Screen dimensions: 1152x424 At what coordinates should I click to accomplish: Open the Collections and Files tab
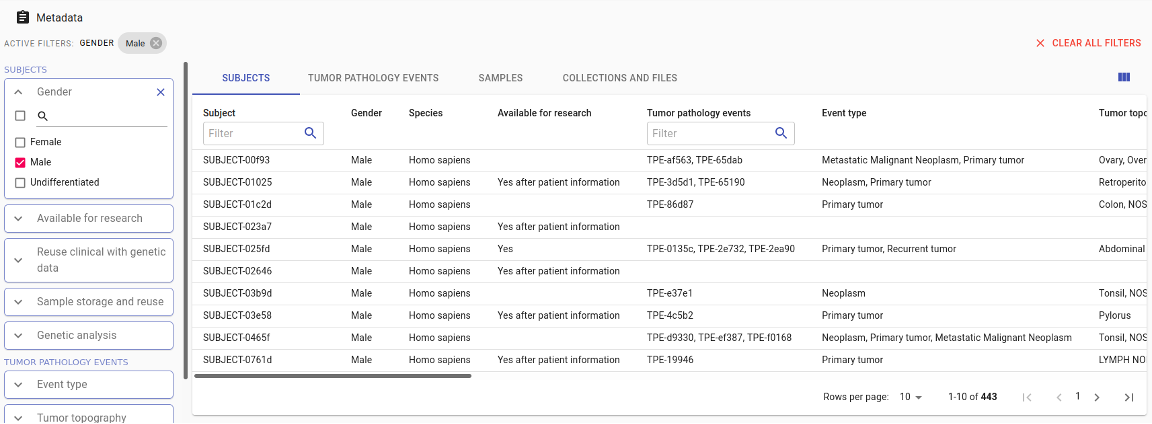(619, 78)
